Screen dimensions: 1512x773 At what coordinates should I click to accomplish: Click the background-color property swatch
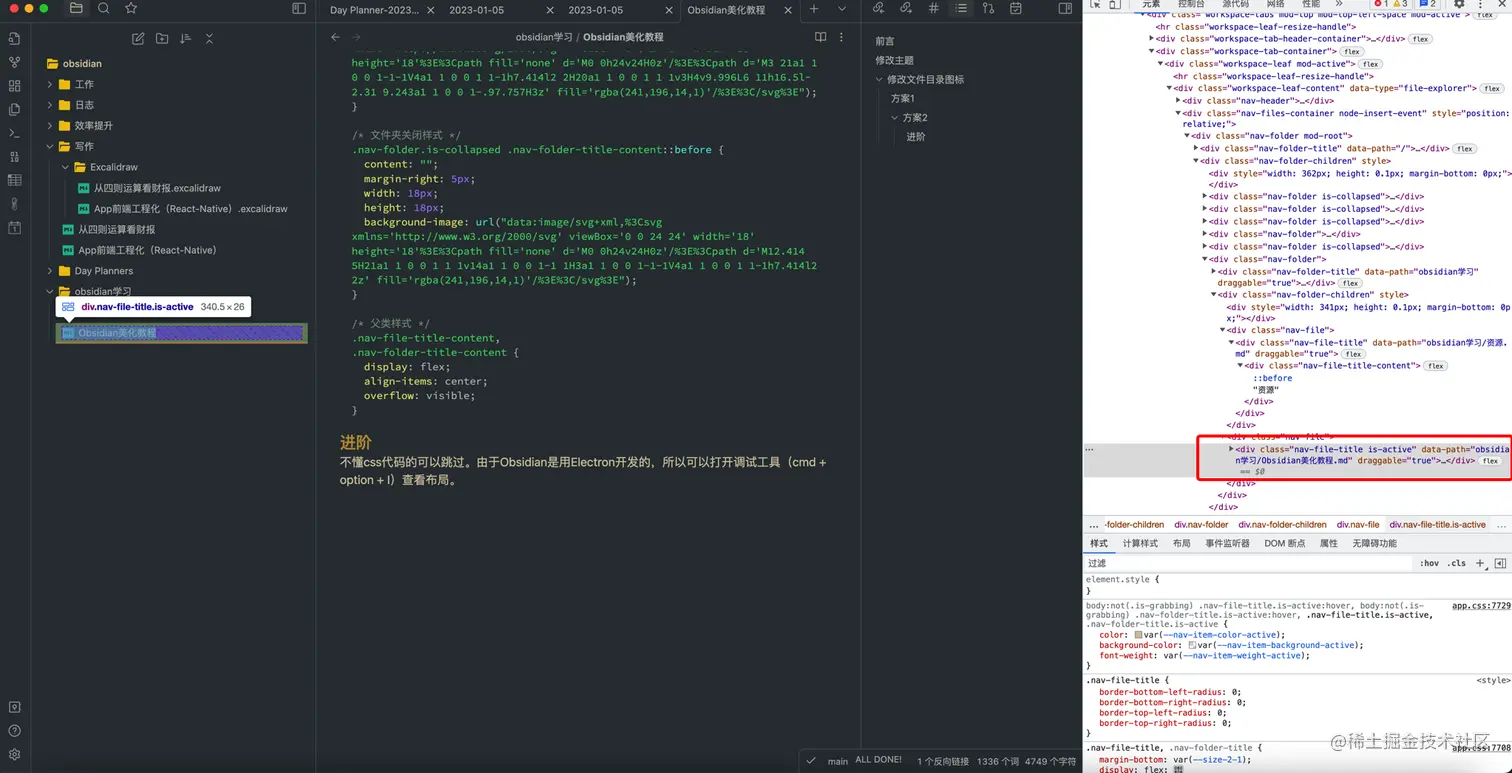click(1192, 646)
